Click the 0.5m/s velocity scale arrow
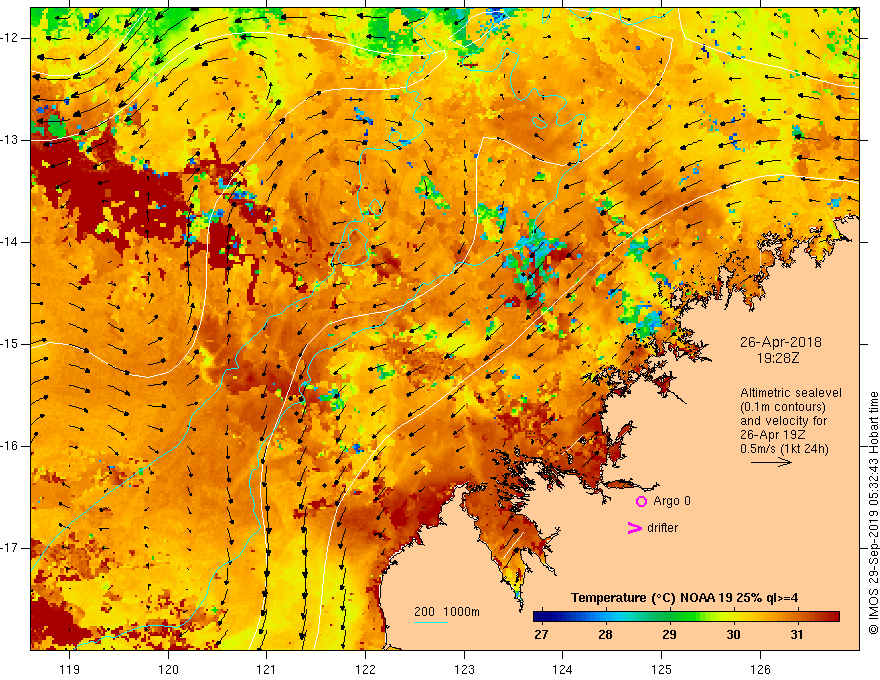The height and width of the screenshot is (680, 880). tap(771, 462)
